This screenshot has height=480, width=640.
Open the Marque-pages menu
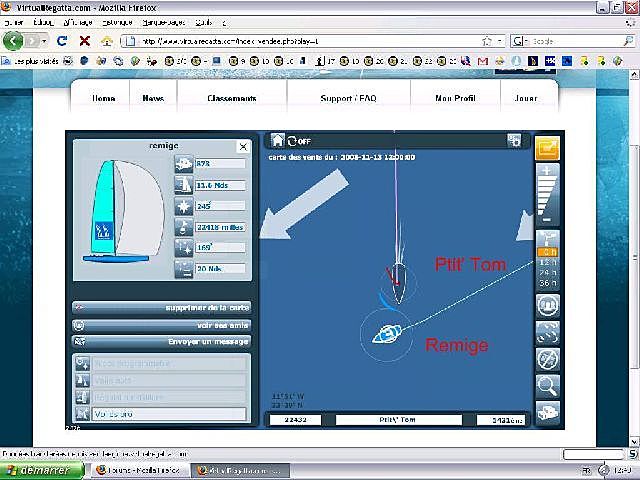pyautogui.click(x=164, y=22)
